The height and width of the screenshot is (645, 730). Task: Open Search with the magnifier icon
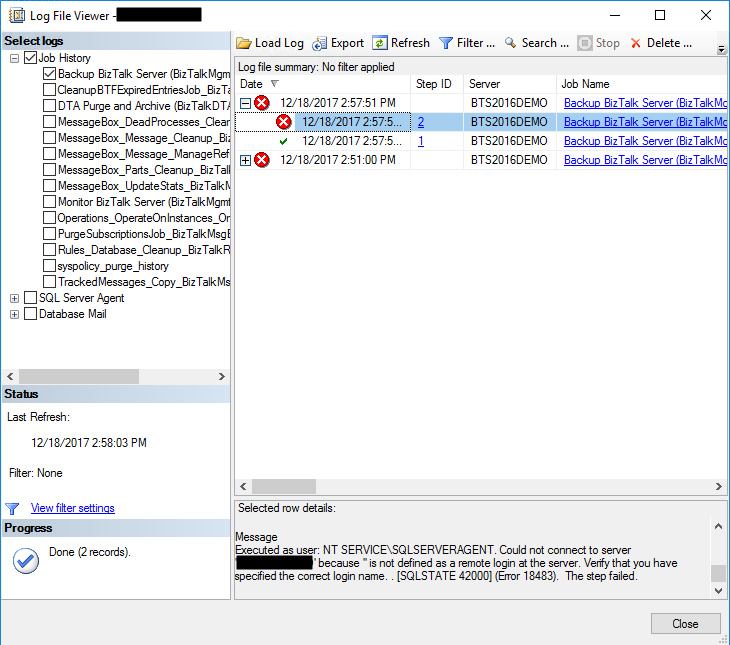pyautogui.click(x=510, y=43)
